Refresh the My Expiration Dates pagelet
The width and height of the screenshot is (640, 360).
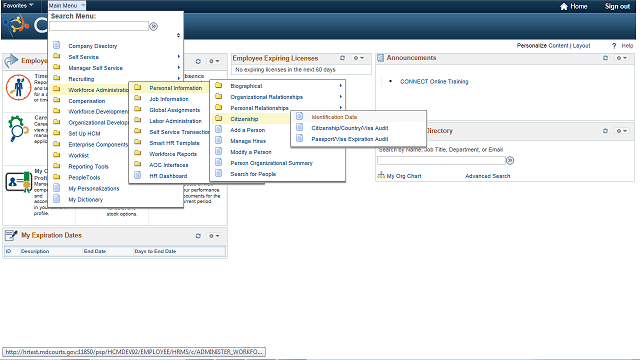click(198, 236)
